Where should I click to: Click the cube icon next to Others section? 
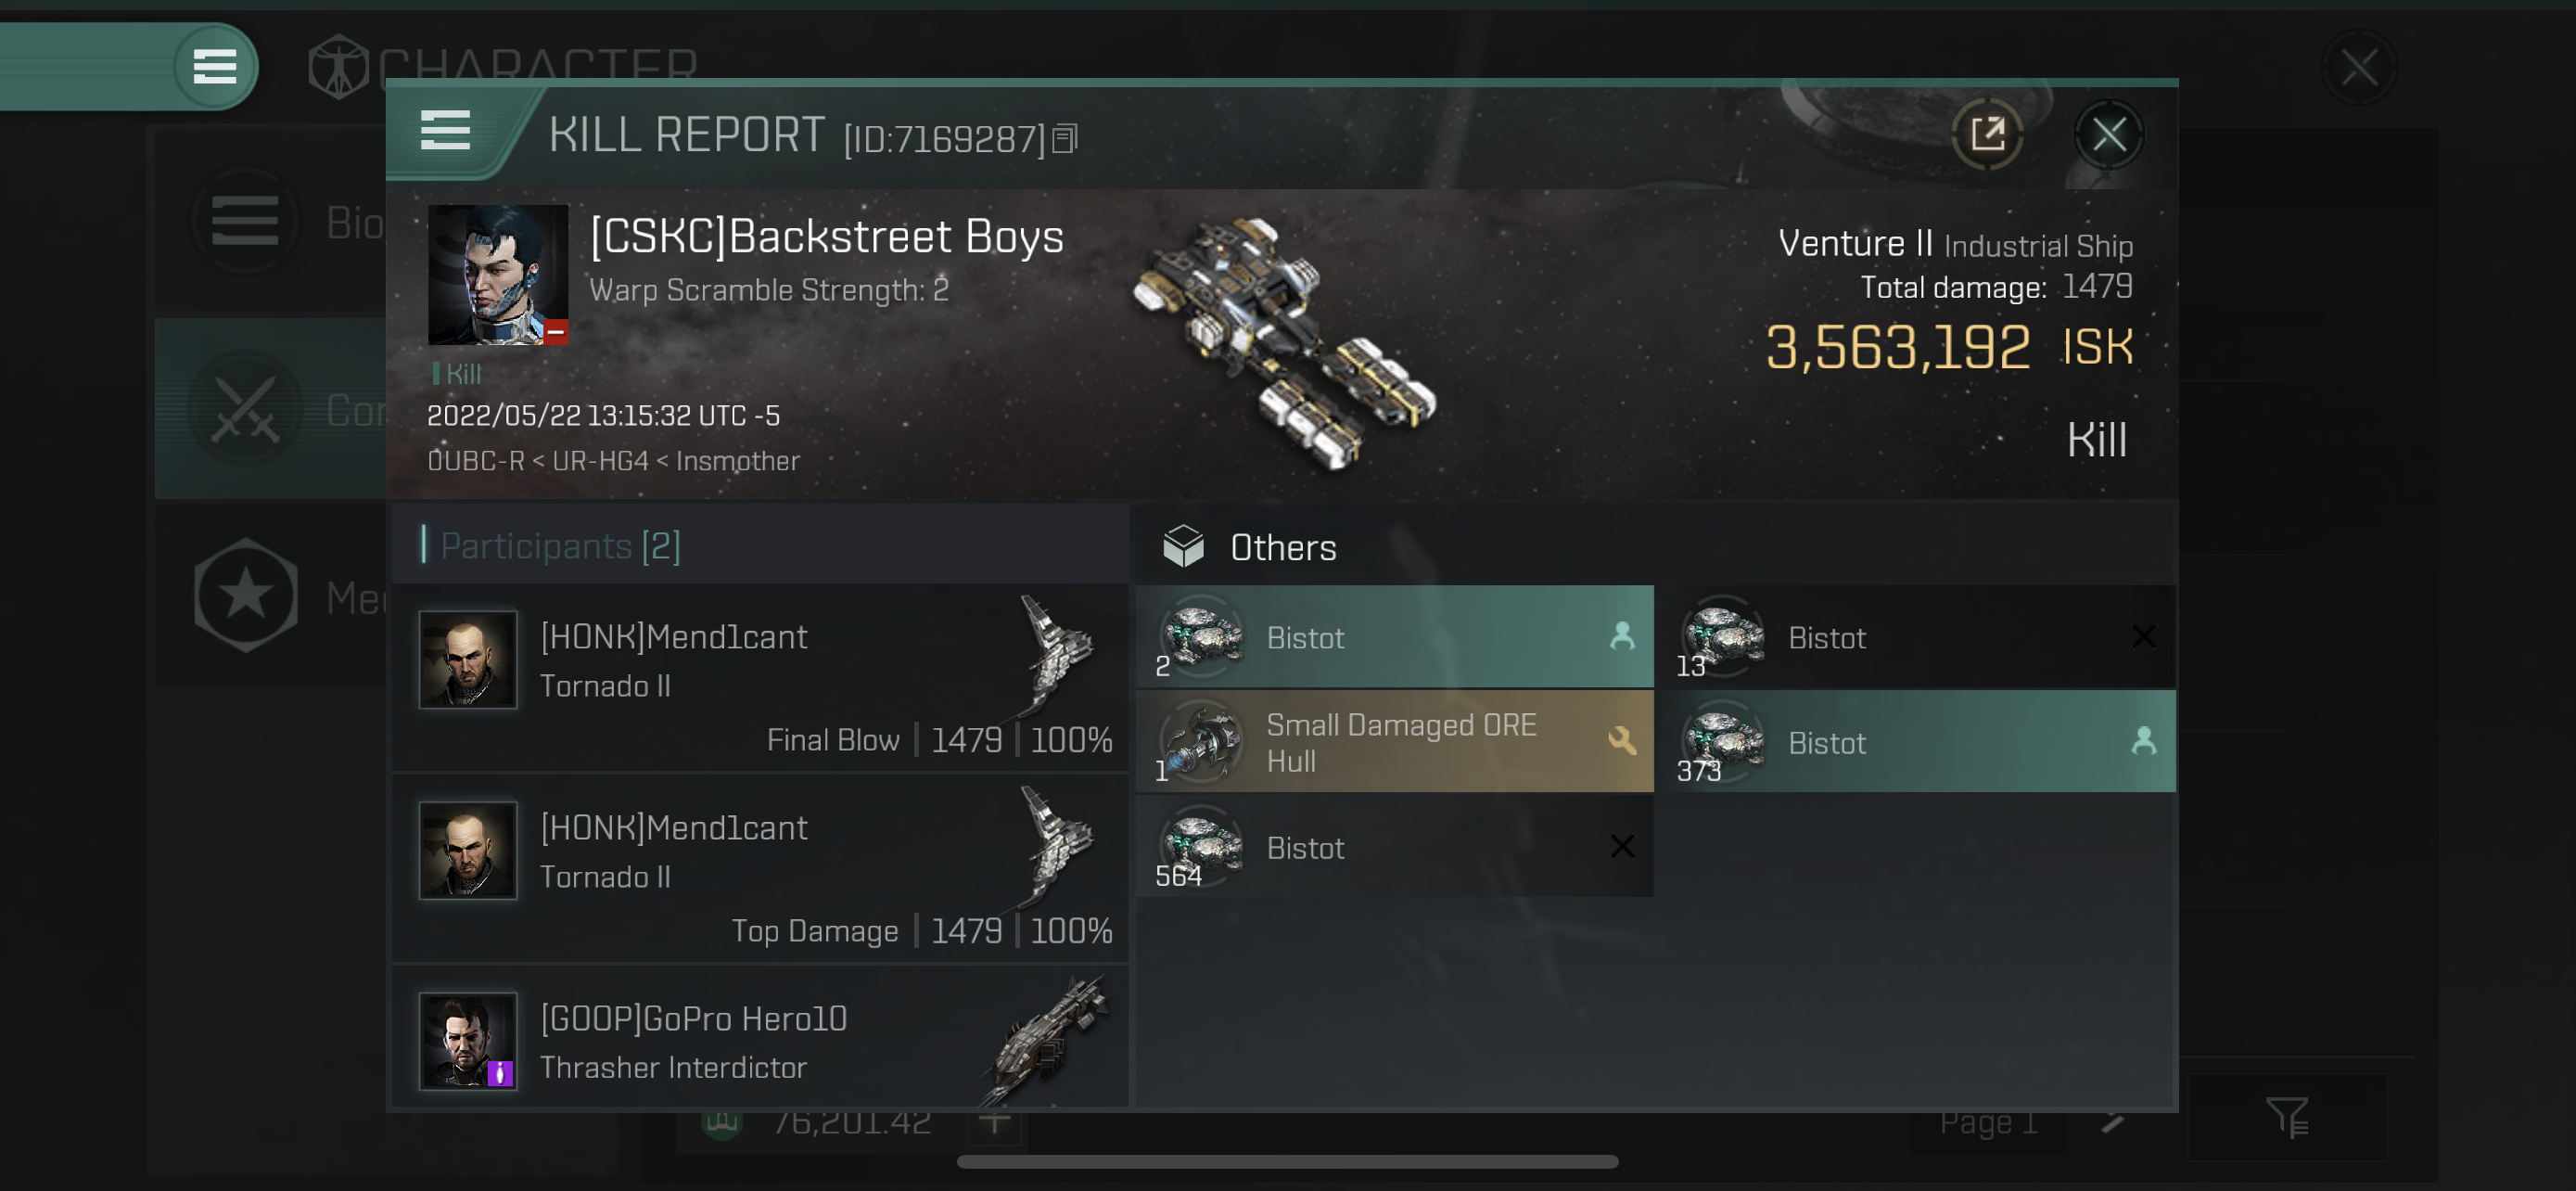click(1181, 547)
